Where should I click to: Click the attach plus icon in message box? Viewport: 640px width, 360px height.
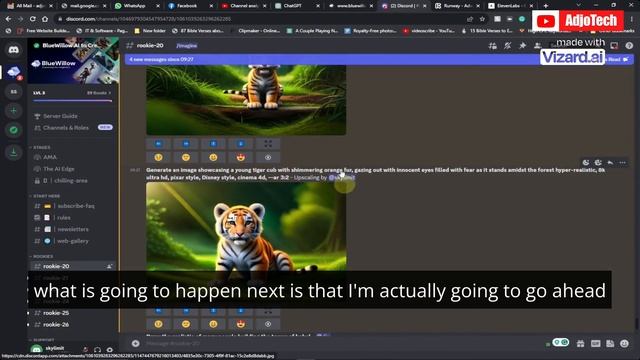(x=136, y=344)
